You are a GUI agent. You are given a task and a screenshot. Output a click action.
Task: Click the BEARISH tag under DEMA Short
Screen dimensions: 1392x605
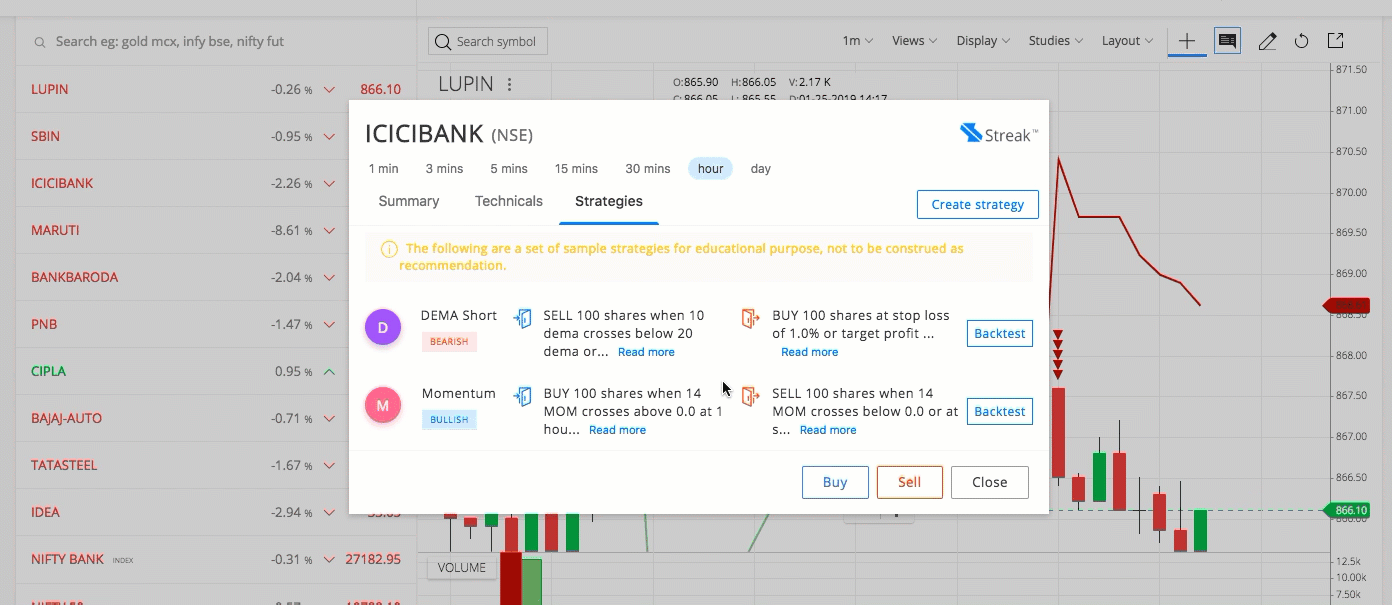[x=449, y=342]
